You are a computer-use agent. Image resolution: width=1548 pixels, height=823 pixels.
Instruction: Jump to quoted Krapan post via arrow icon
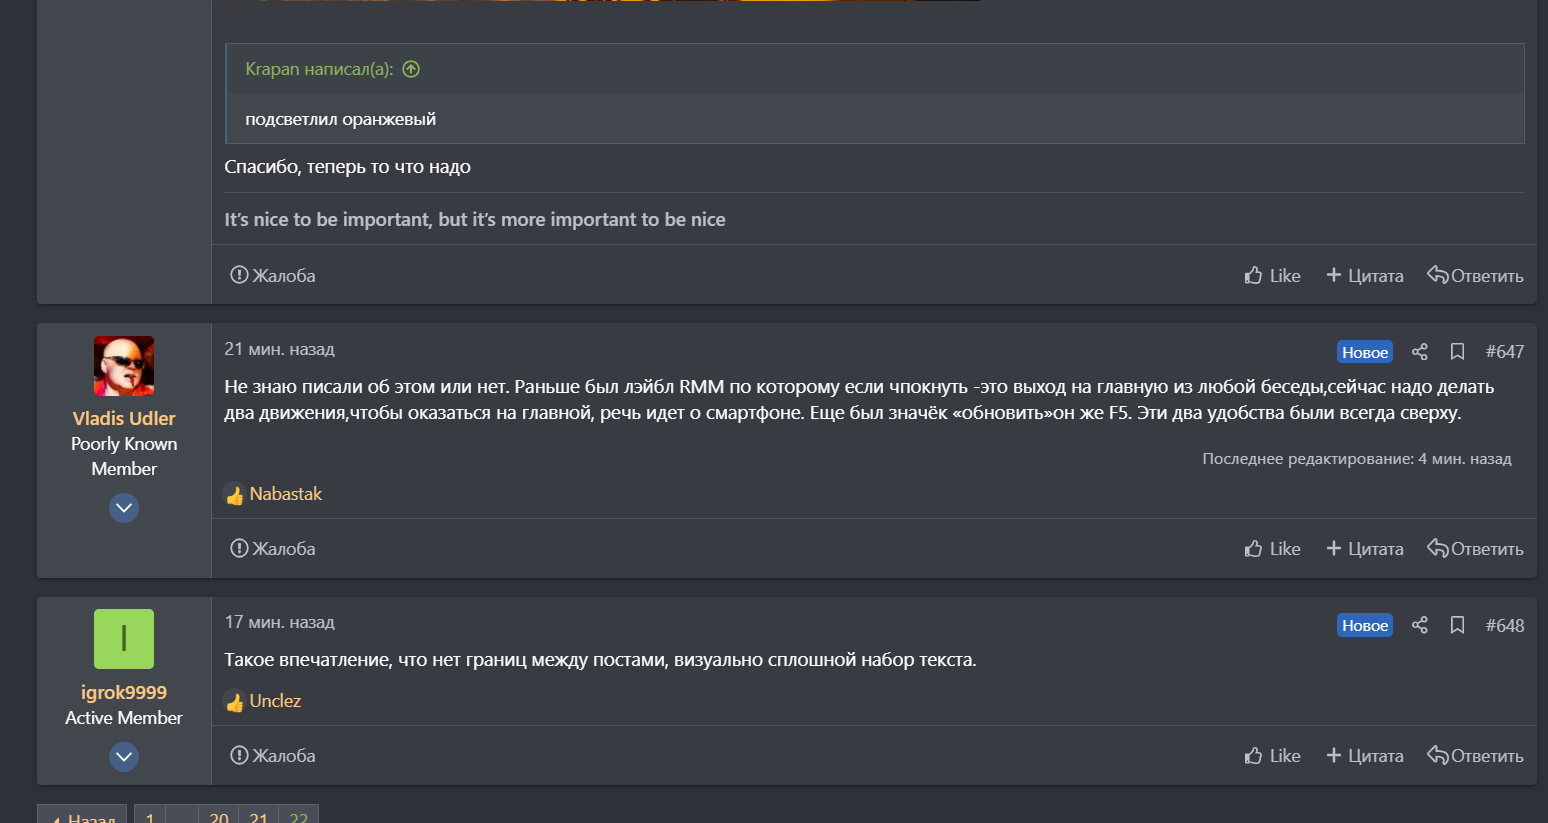pyautogui.click(x=411, y=69)
